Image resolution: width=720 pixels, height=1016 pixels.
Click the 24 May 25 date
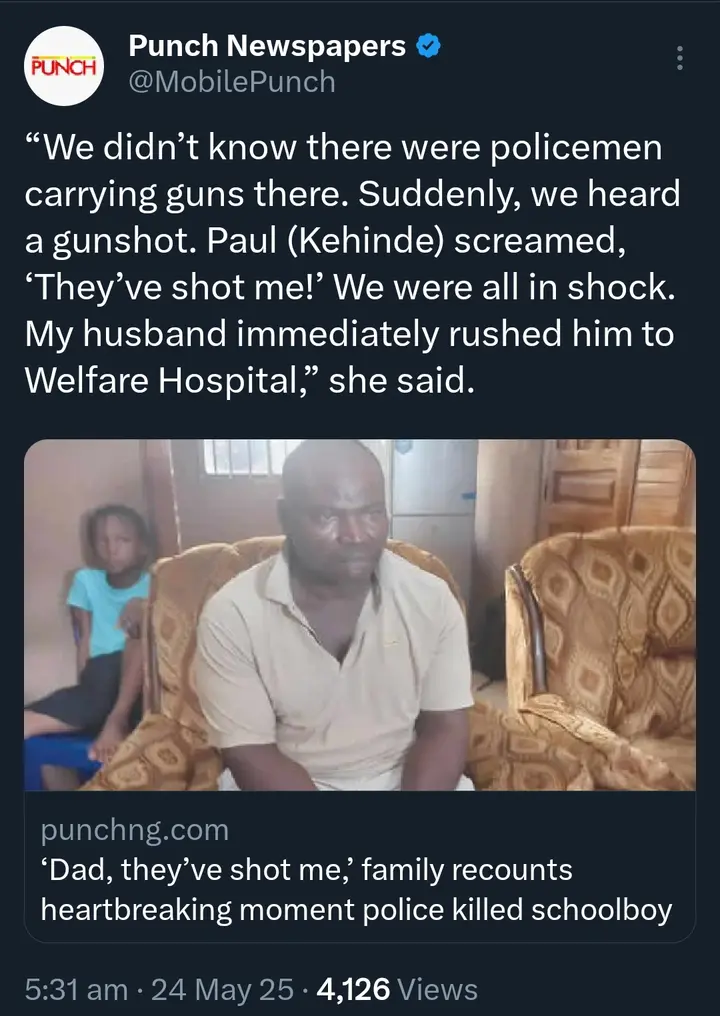(x=222, y=989)
